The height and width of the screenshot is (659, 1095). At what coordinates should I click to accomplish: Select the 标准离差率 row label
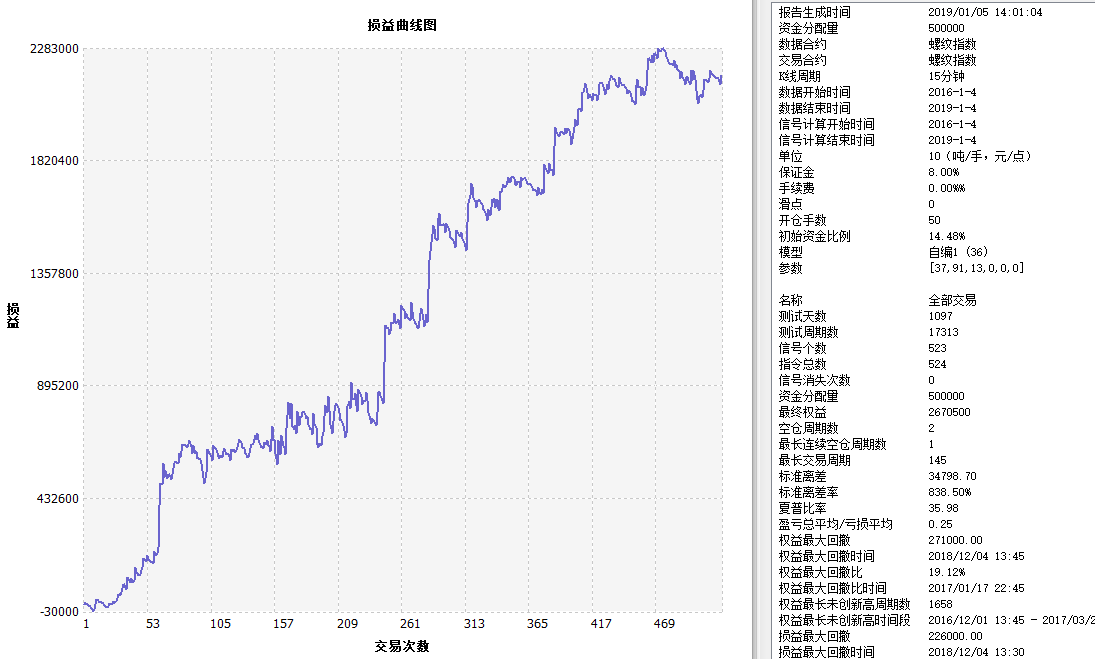pos(808,492)
